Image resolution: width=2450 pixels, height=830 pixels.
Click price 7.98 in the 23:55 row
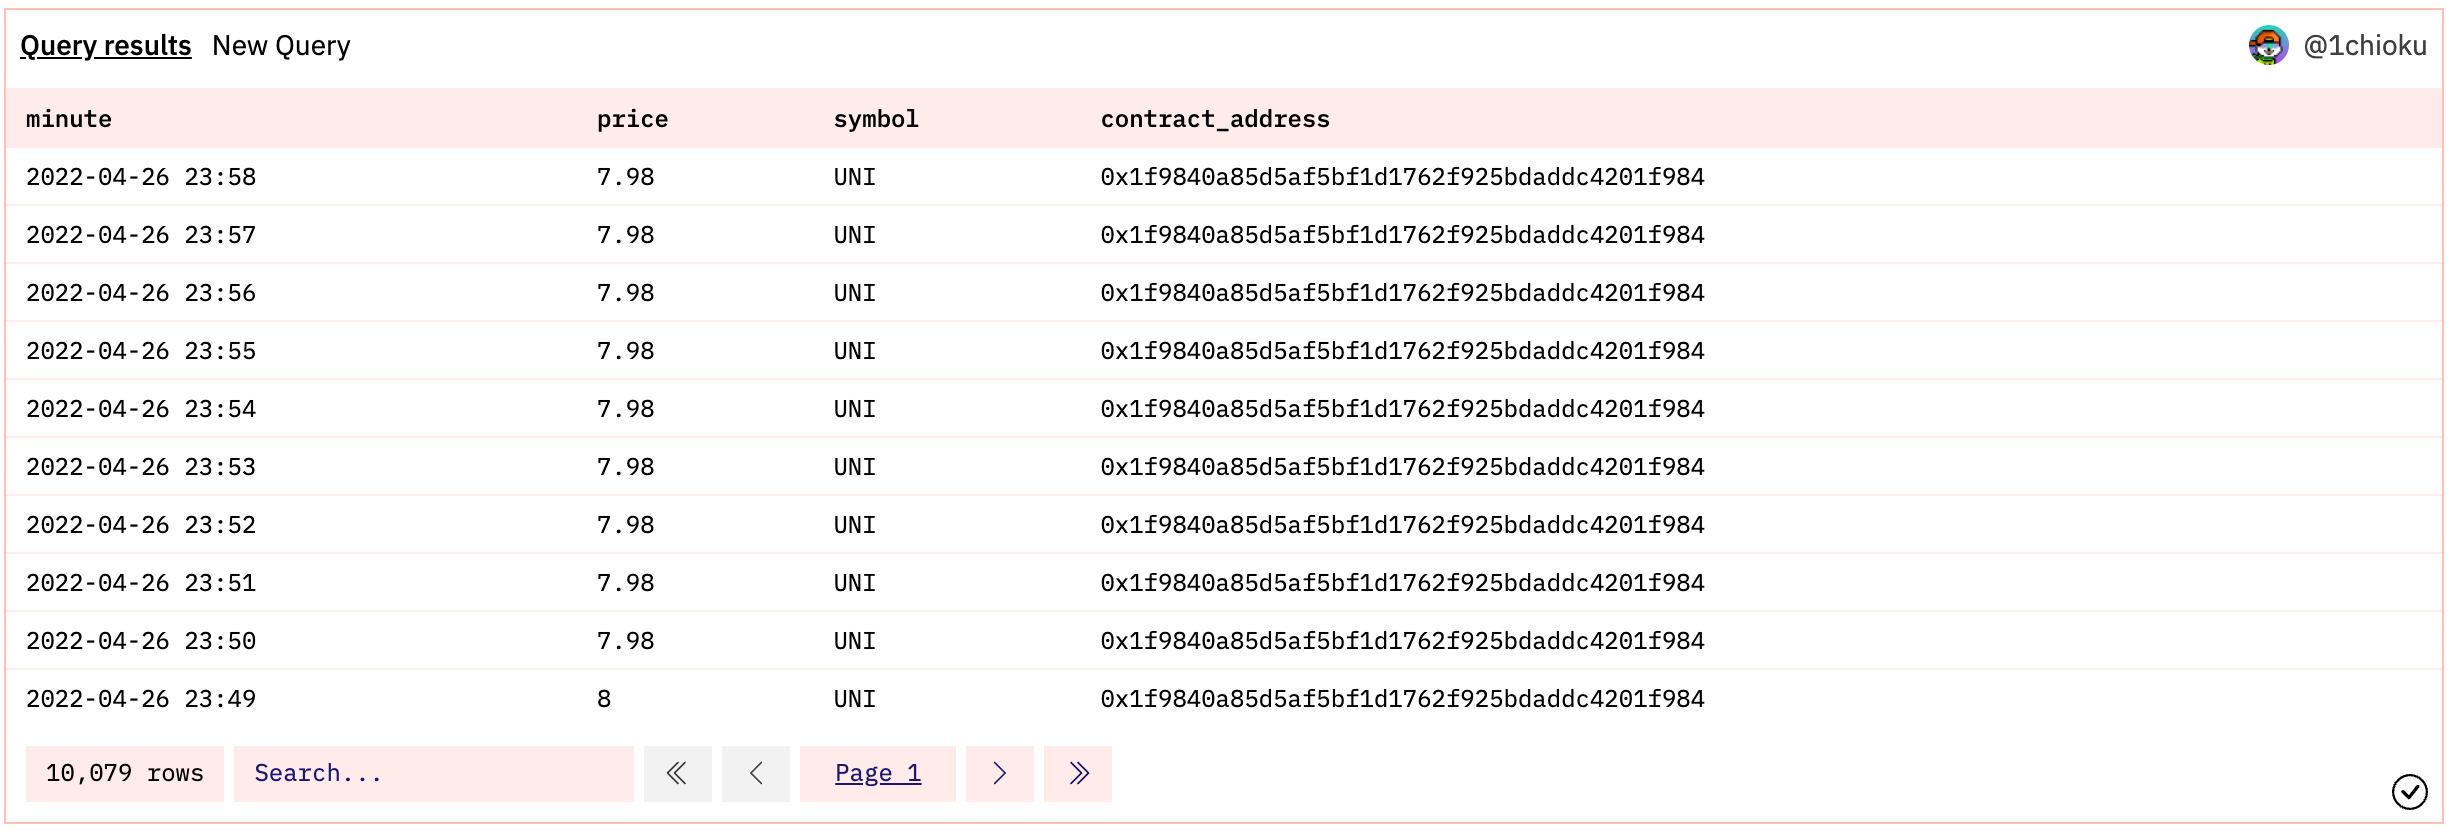tap(626, 351)
